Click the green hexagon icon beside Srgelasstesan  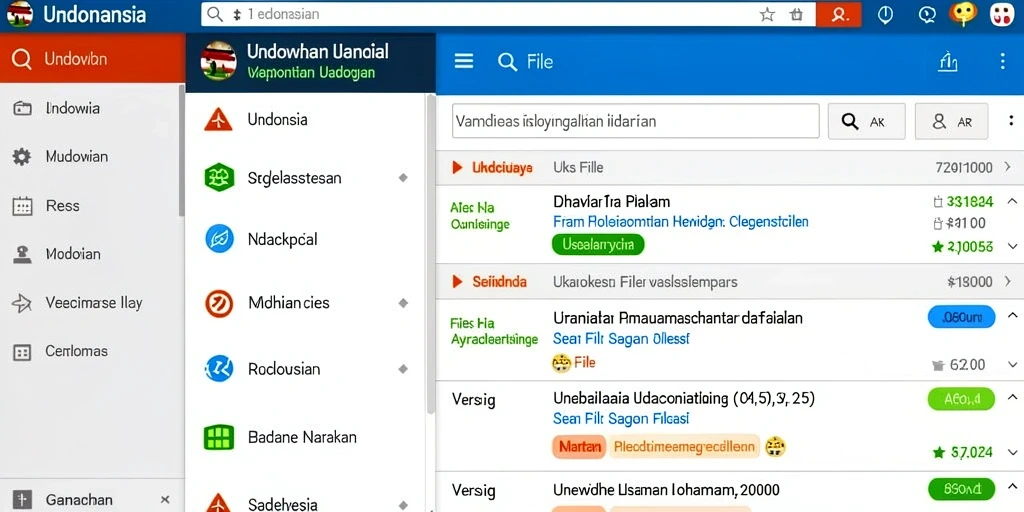pos(219,177)
